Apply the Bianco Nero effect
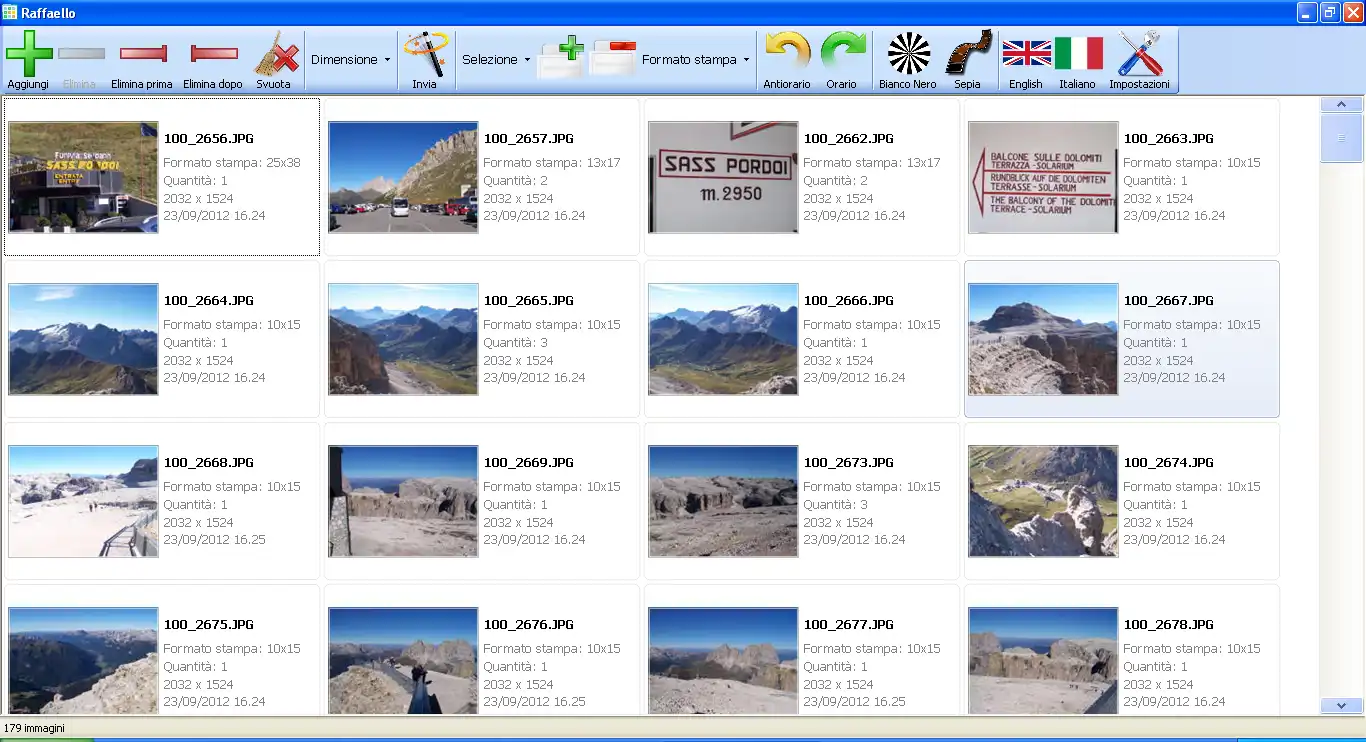 pos(908,53)
